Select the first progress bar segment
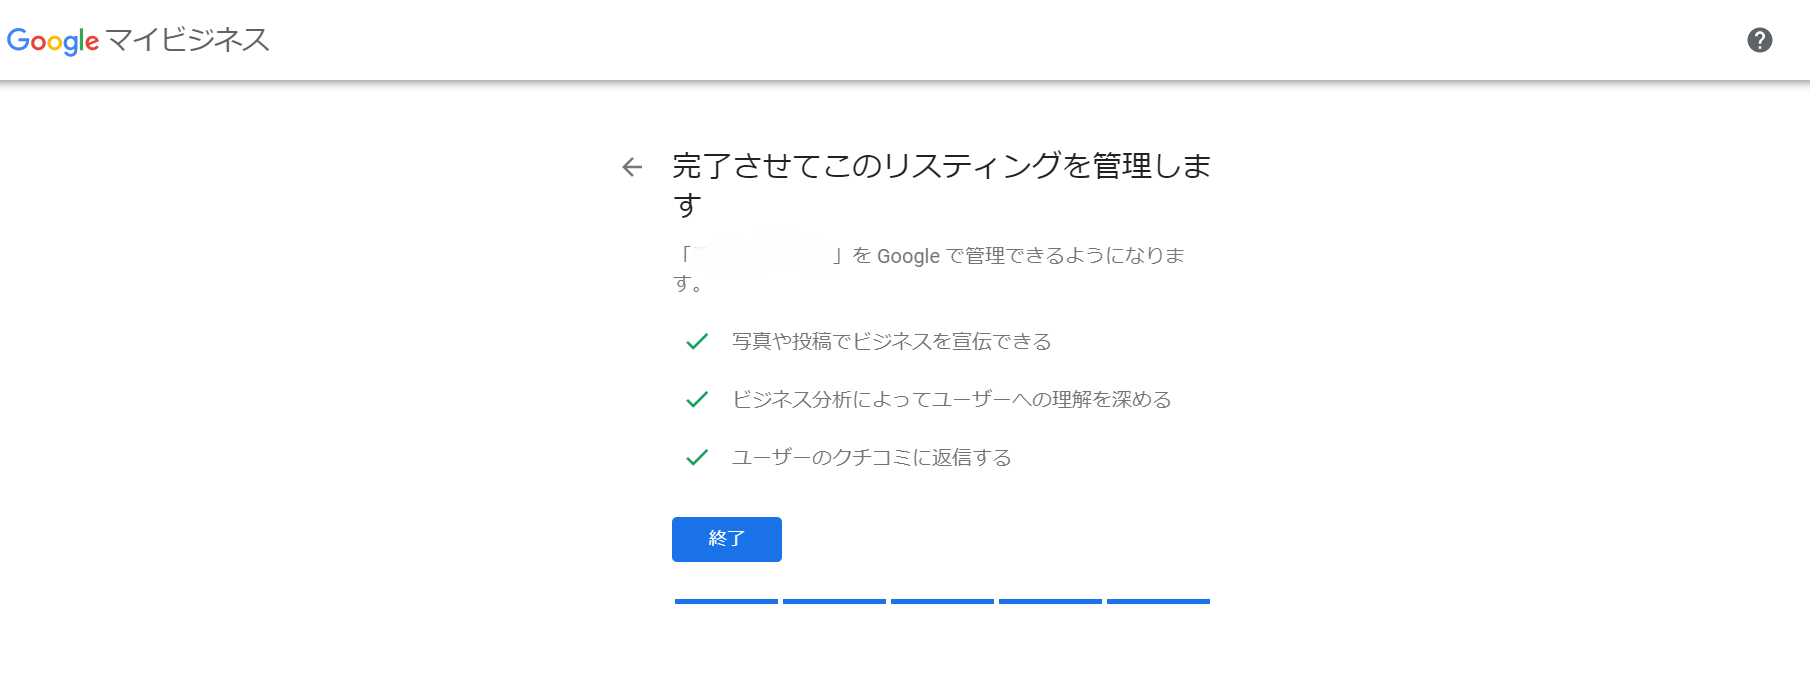This screenshot has width=1810, height=689. pos(726,601)
